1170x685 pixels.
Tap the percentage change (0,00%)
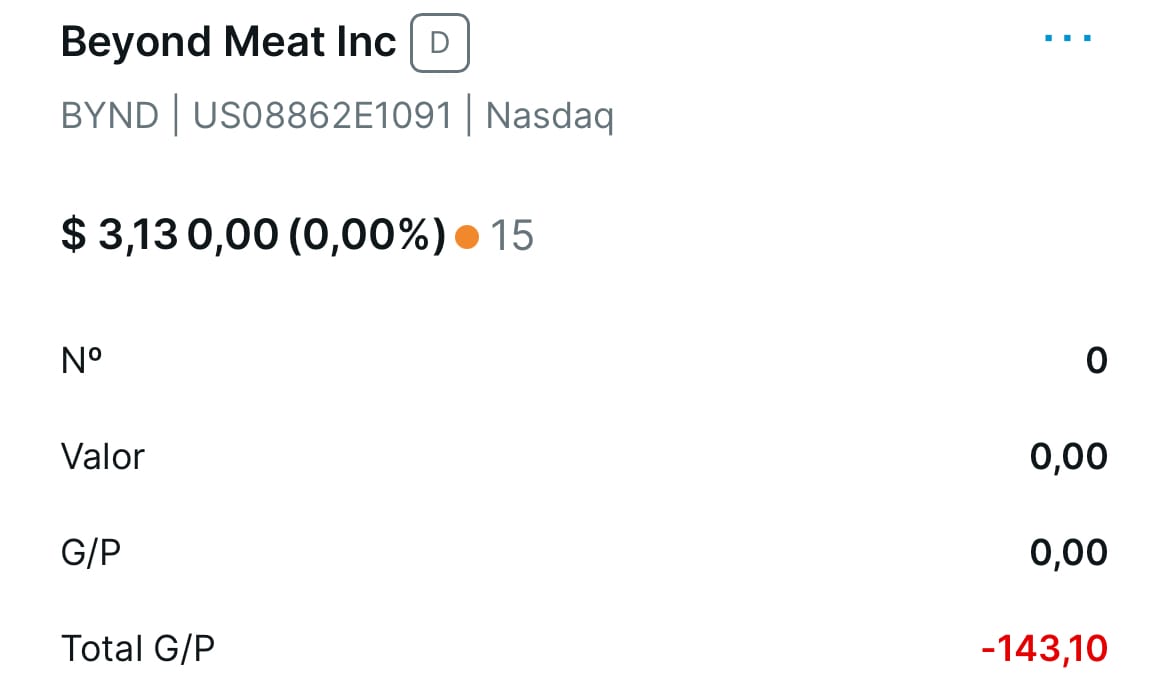click(x=367, y=236)
